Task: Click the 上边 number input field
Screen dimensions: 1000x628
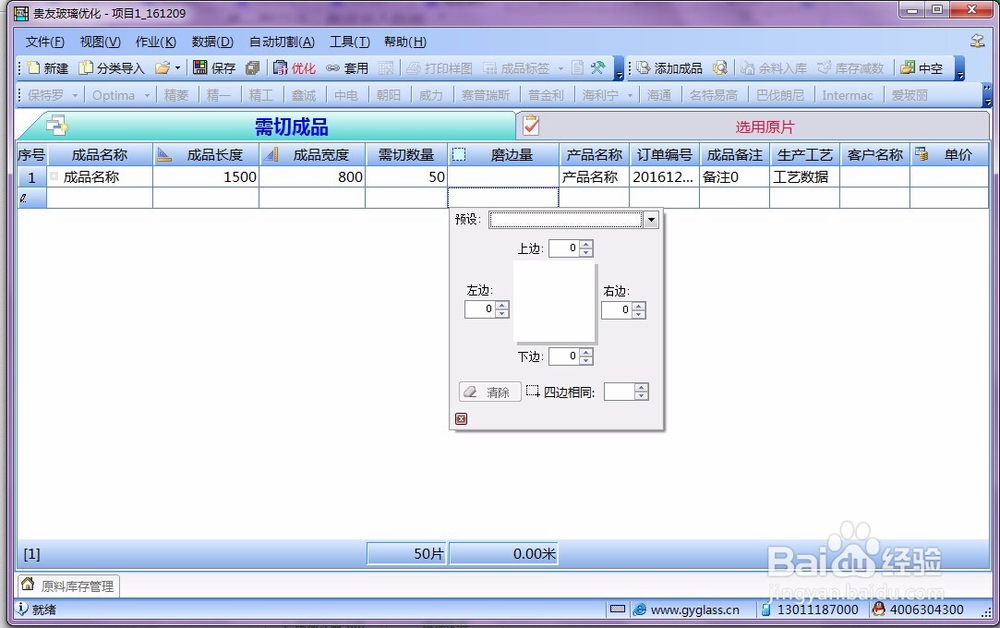Action: [564, 248]
